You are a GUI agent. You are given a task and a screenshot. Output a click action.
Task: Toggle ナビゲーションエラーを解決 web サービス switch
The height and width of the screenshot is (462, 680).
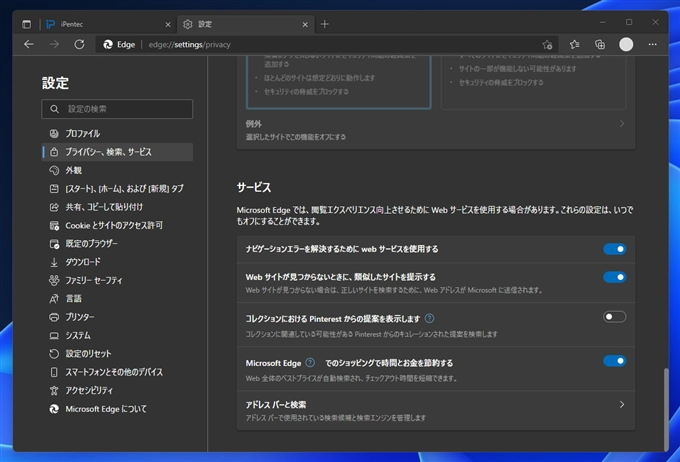615,249
